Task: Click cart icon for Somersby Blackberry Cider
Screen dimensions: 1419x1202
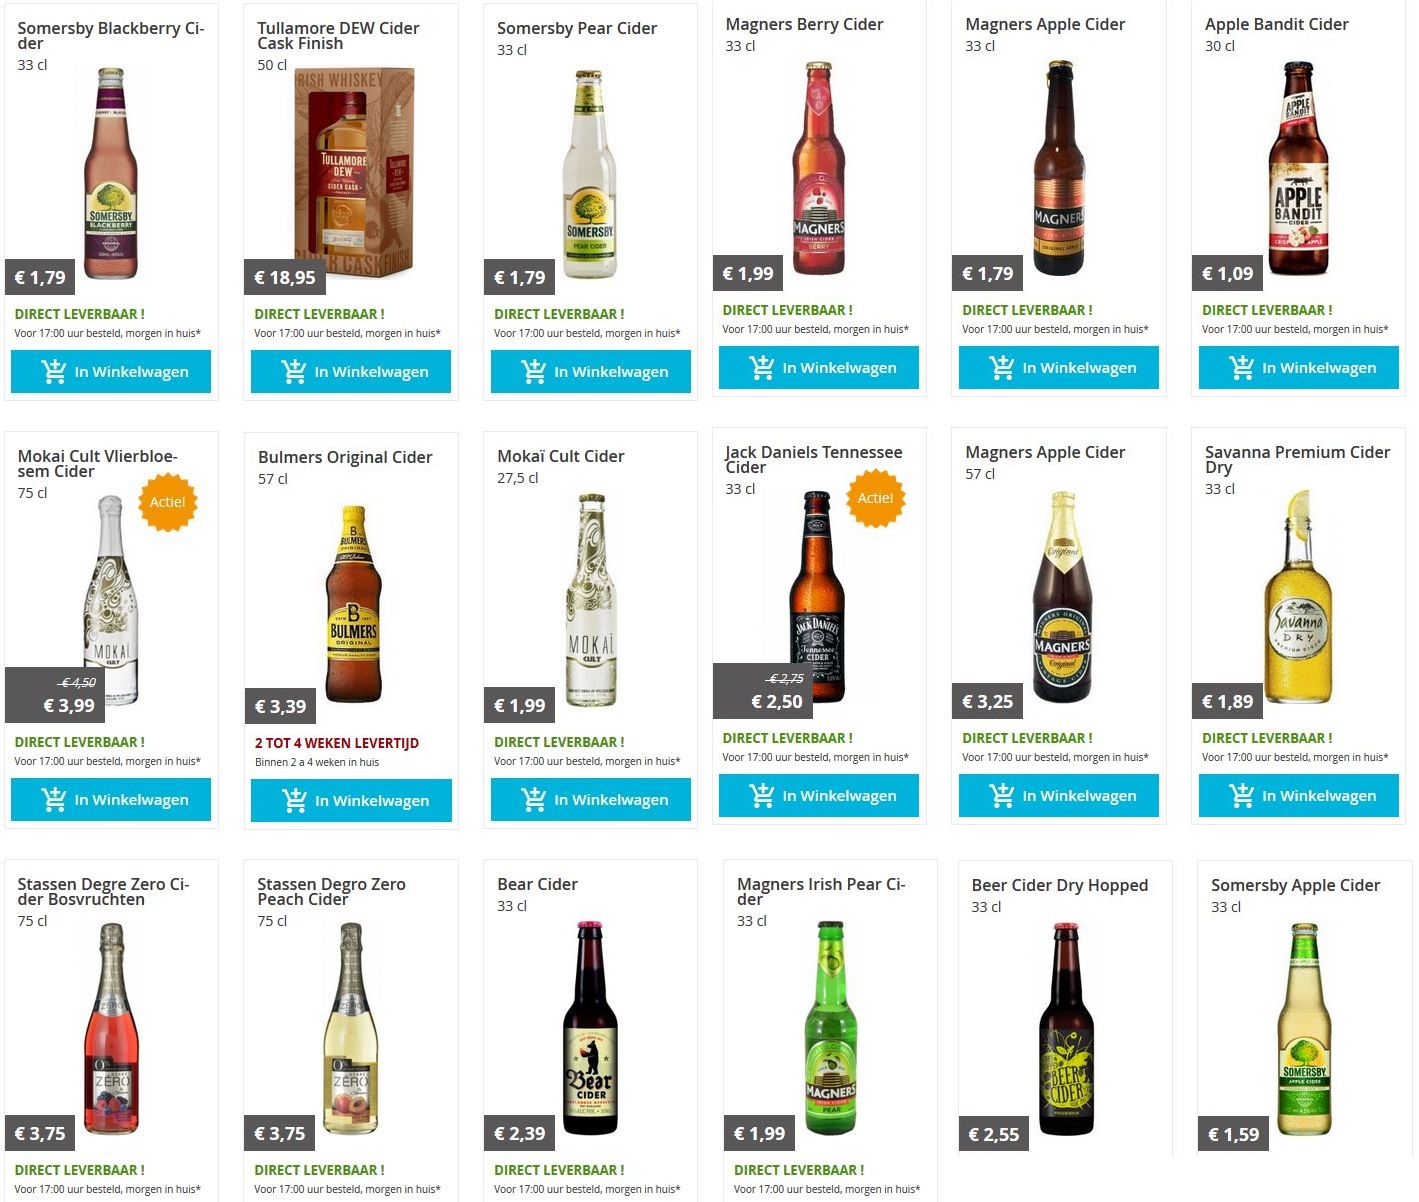Action: pos(54,372)
